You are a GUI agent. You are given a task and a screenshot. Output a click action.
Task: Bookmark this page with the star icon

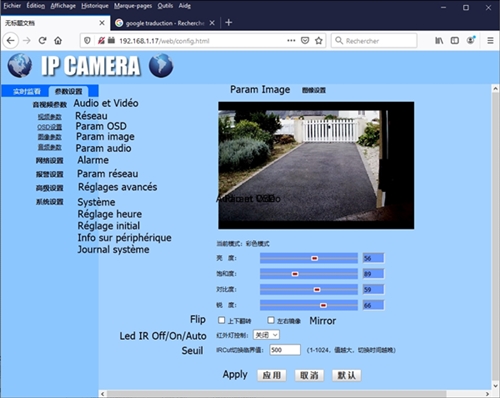click(x=319, y=40)
